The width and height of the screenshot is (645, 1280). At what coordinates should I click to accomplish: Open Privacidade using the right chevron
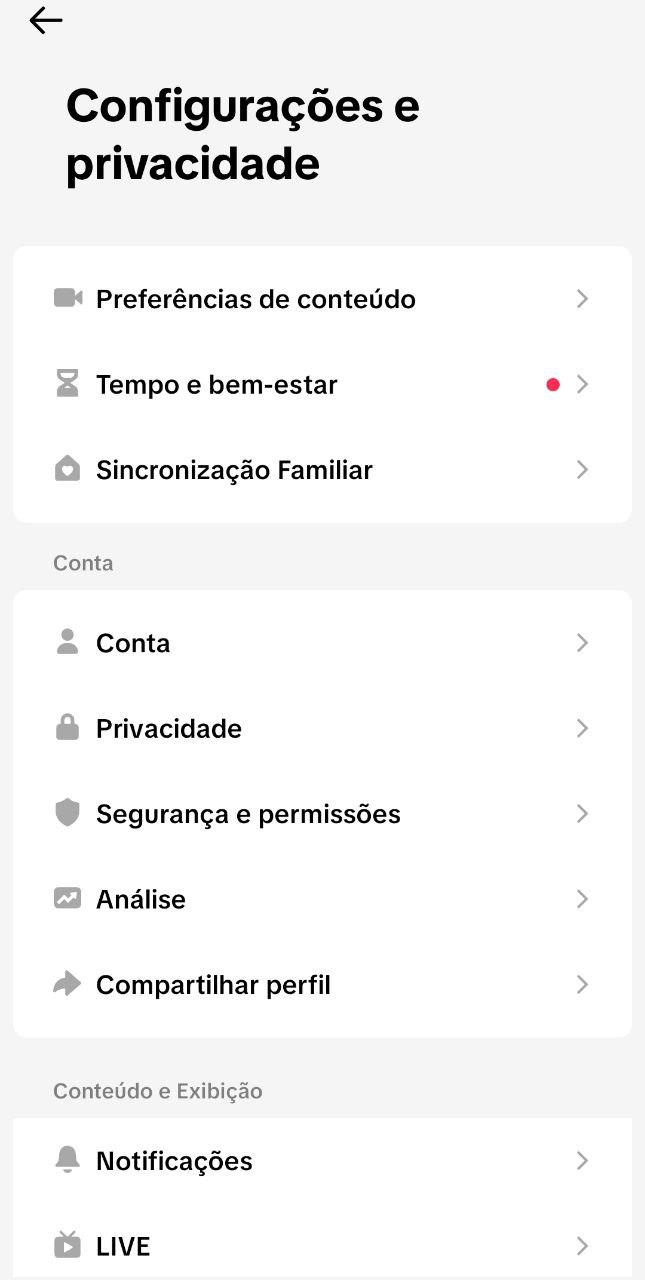[x=583, y=728]
